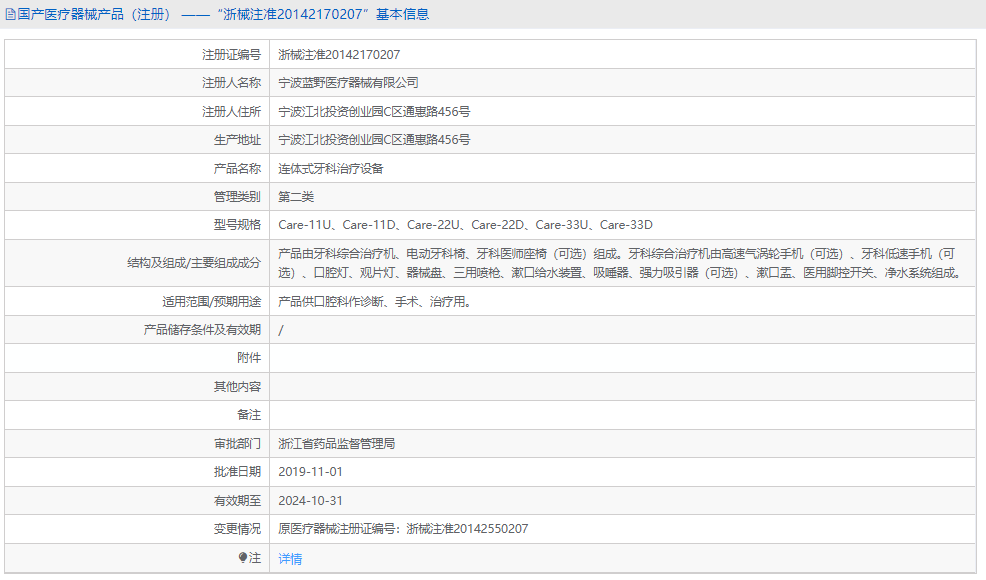The height and width of the screenshot is (580, 986).
Task: Click management category value 第二类
Action: (296, 197)
